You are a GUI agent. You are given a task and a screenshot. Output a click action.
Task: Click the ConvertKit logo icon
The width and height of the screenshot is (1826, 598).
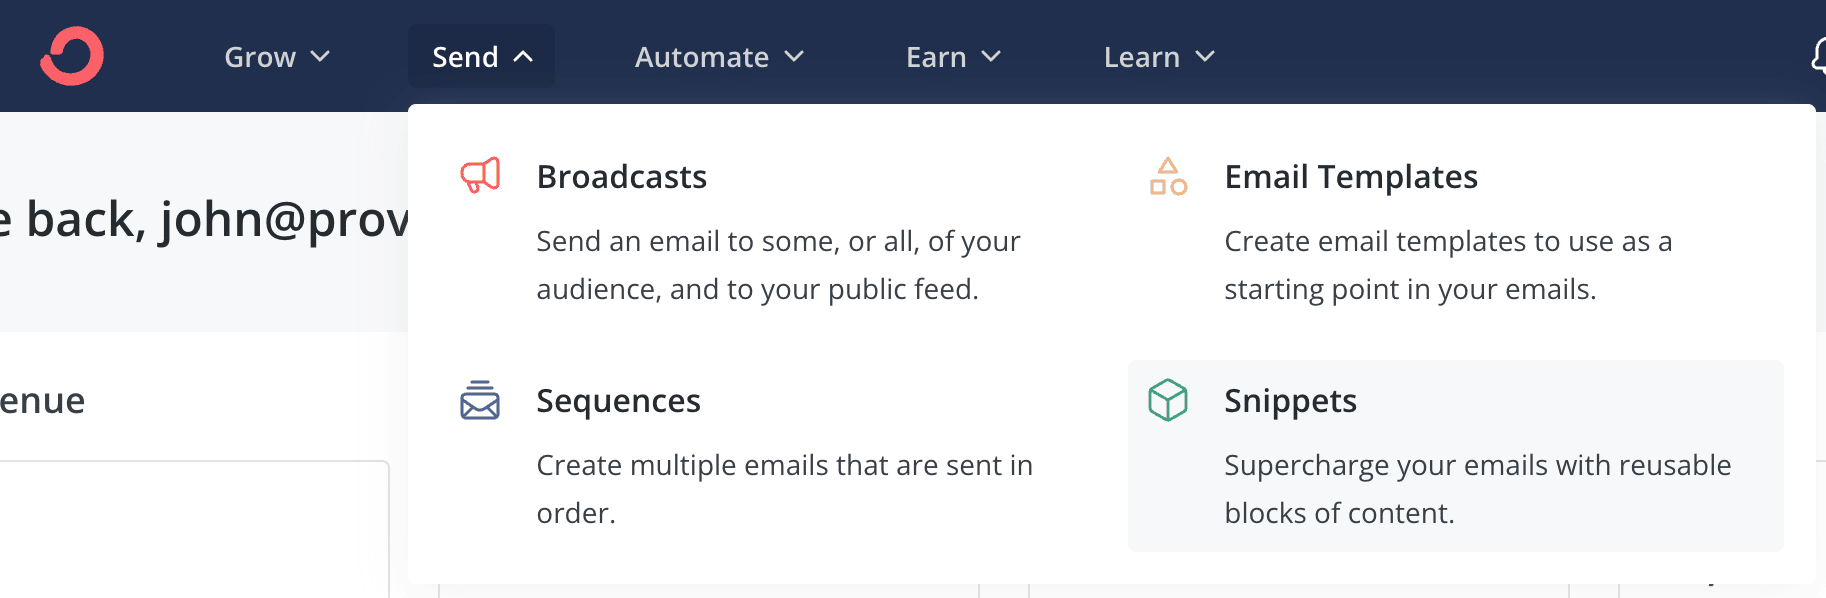pos(72,56)
